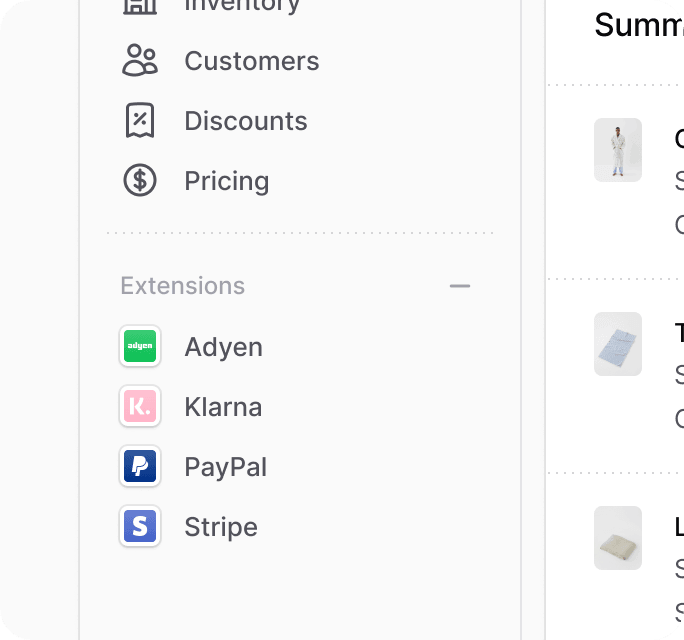Click the green Adyen logo icon

[140, 346]
